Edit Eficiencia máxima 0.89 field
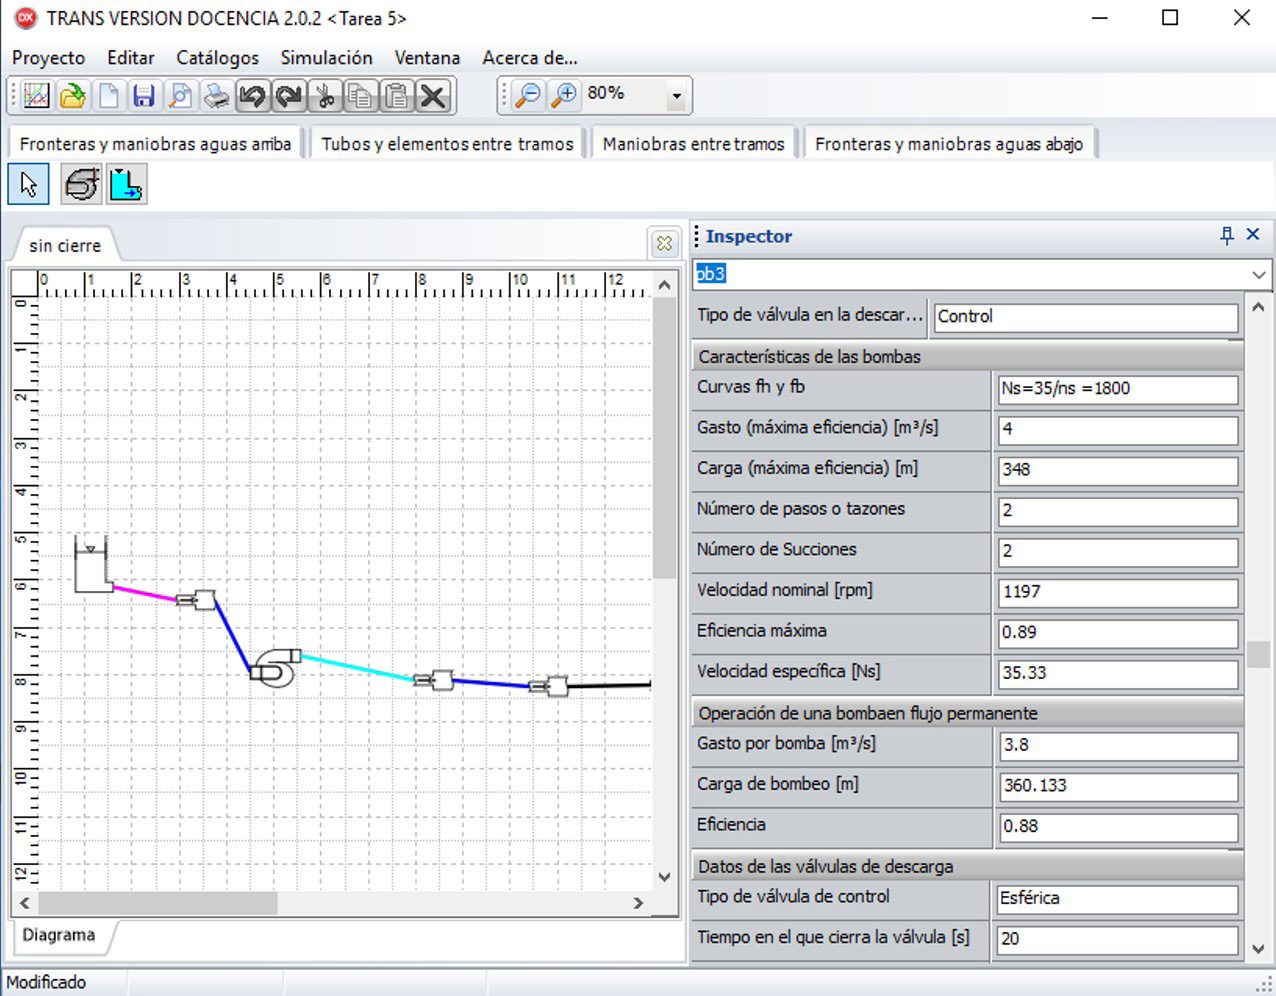The height and width of the screenshot is (996, 1276). [x=1118, y=633]
